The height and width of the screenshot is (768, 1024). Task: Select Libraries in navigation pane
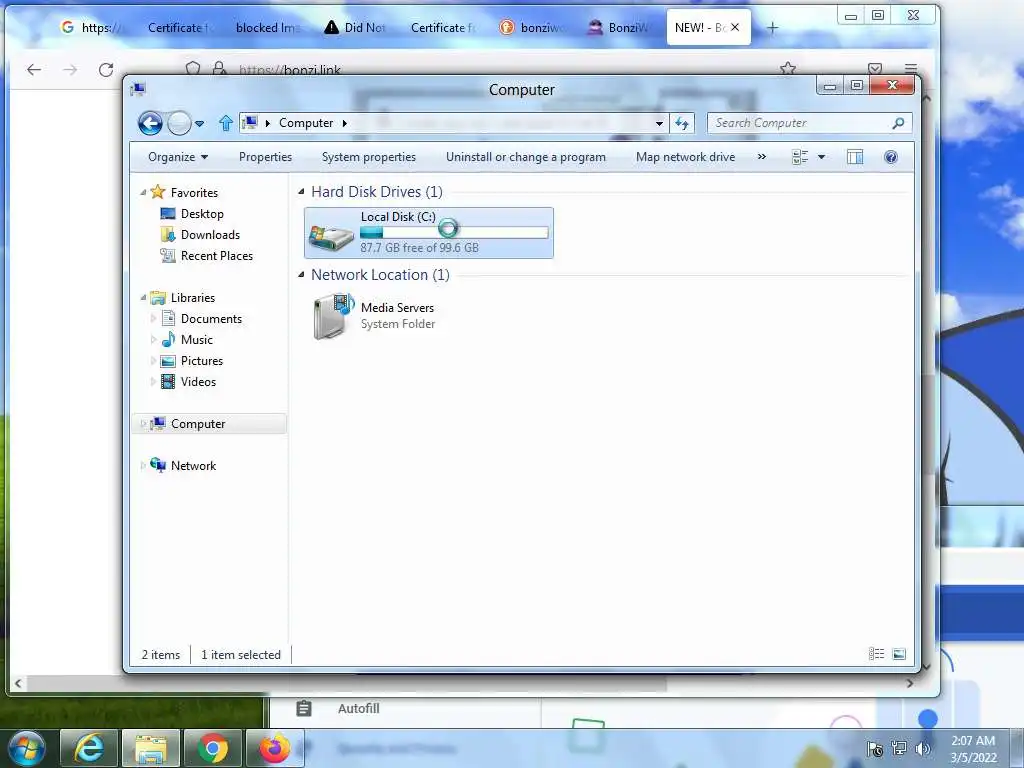[x=193, y=298]
